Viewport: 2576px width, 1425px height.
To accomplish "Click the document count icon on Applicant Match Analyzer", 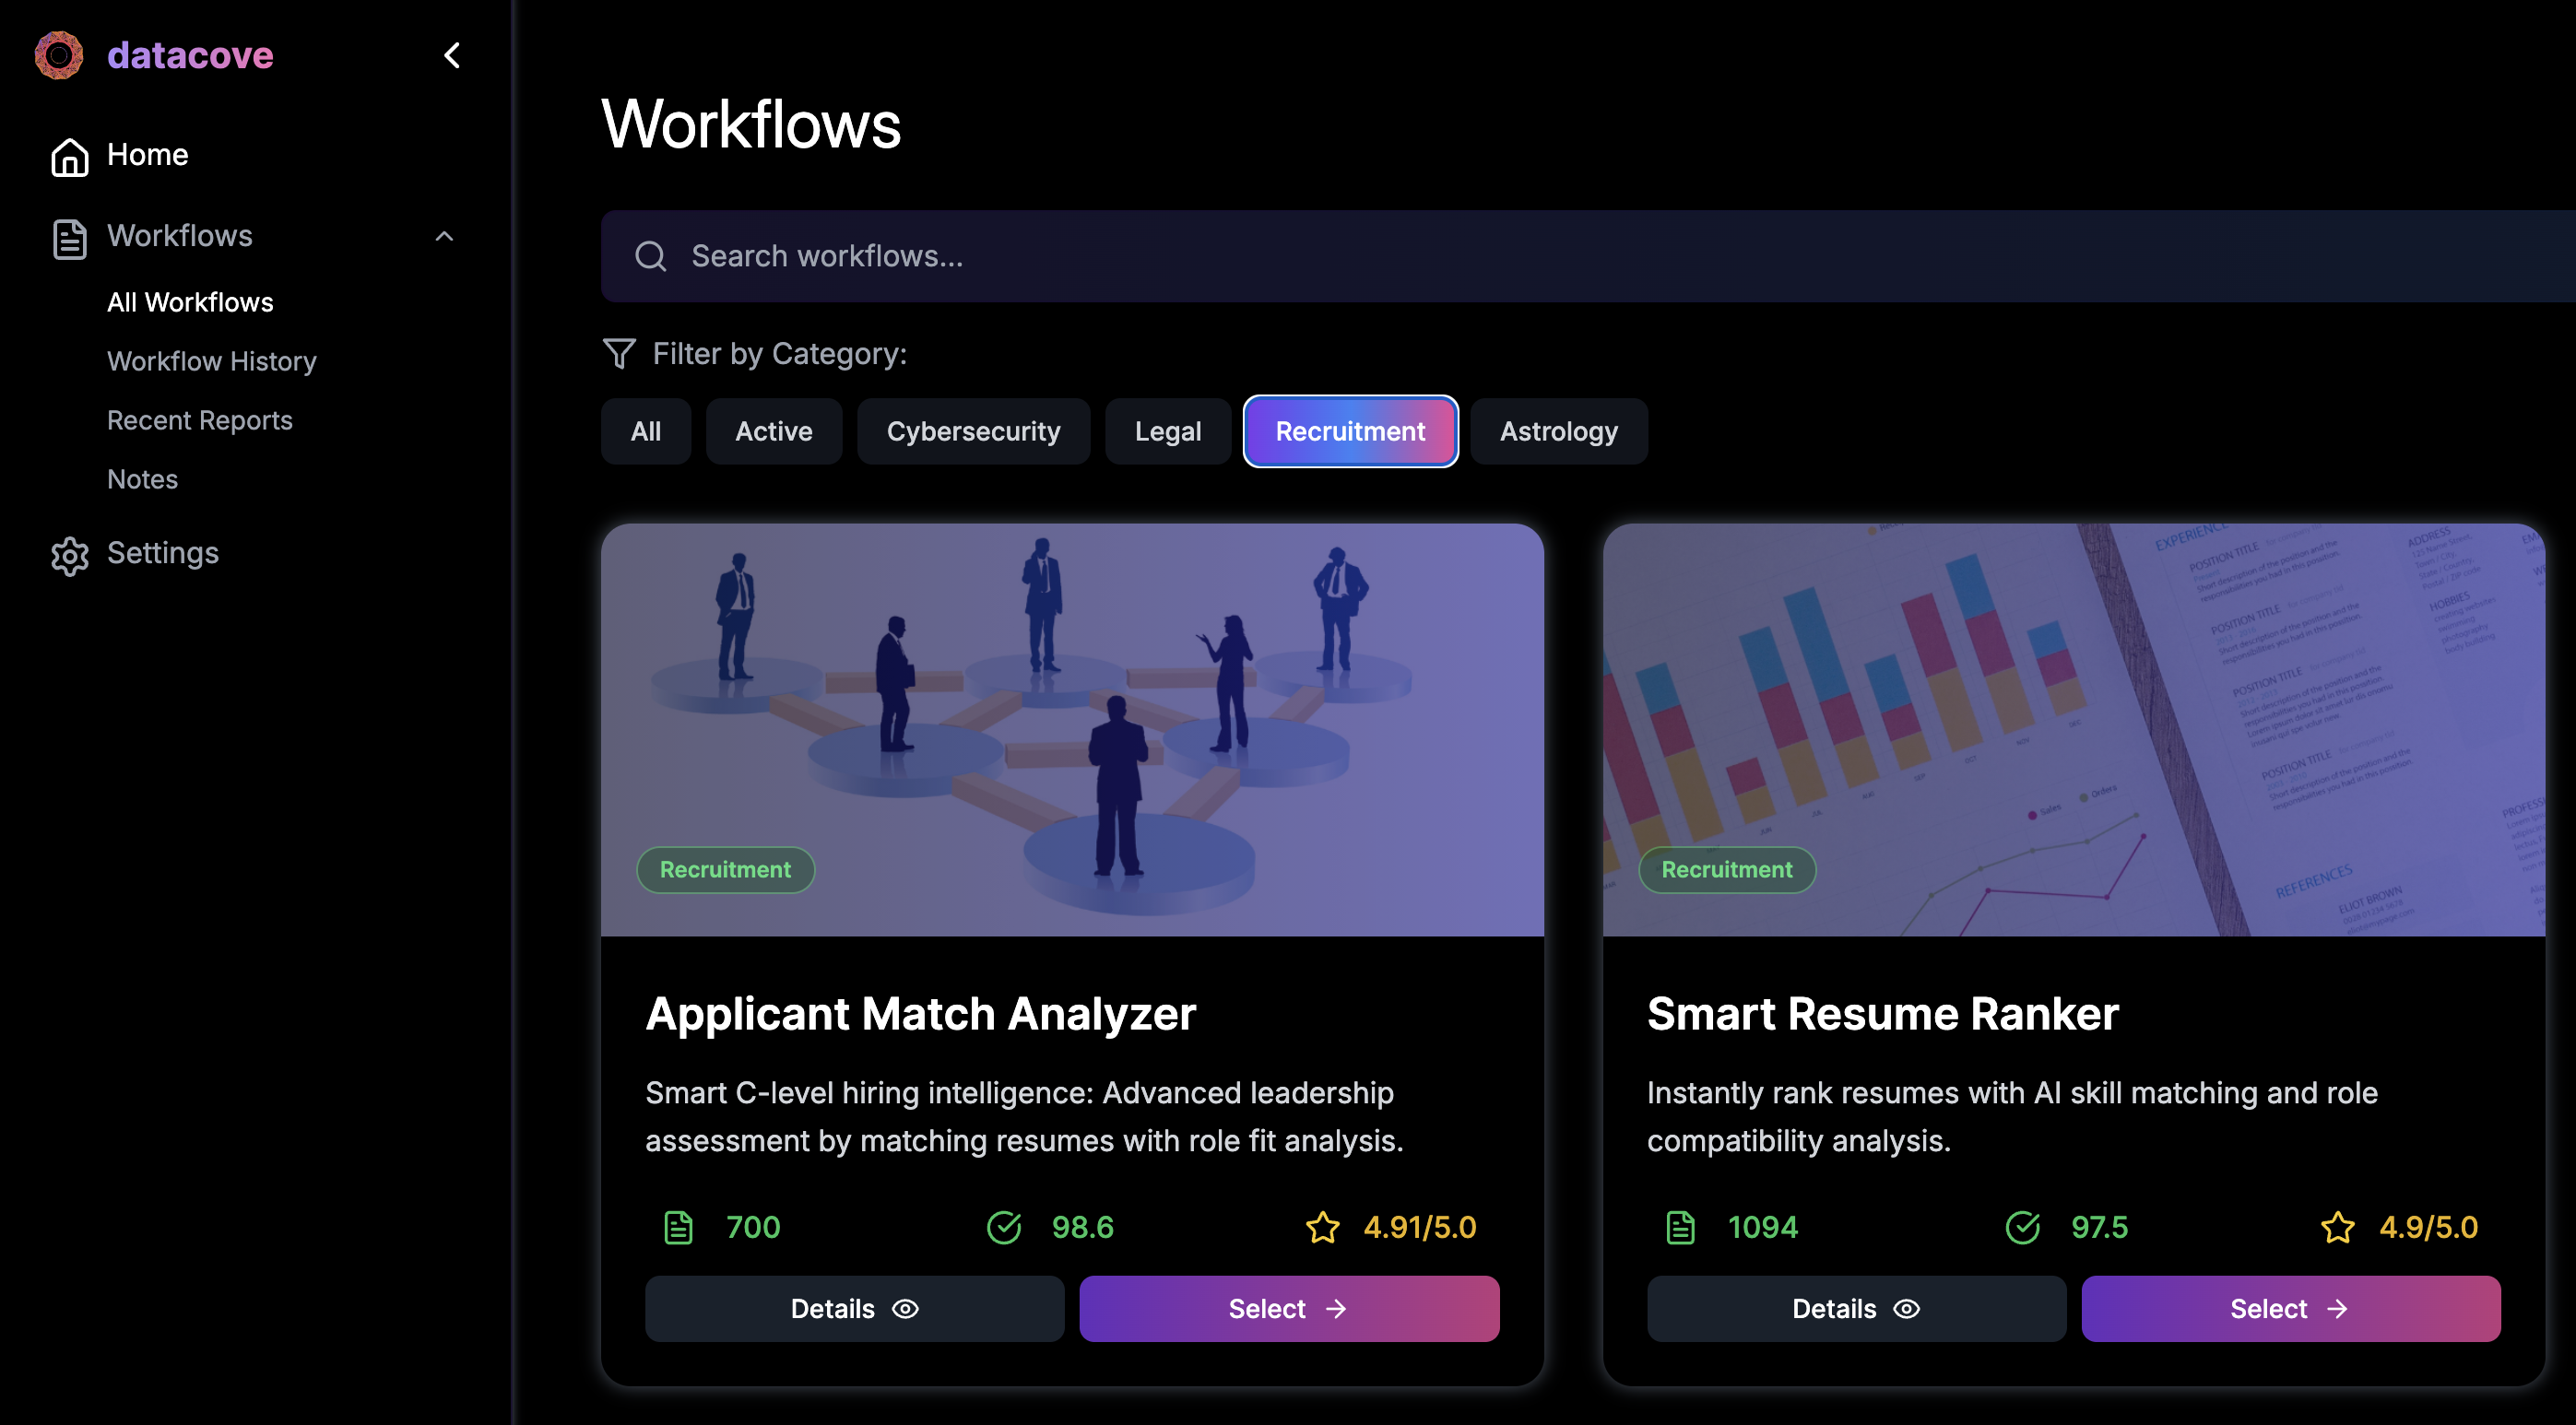I will pos(678,1226).
